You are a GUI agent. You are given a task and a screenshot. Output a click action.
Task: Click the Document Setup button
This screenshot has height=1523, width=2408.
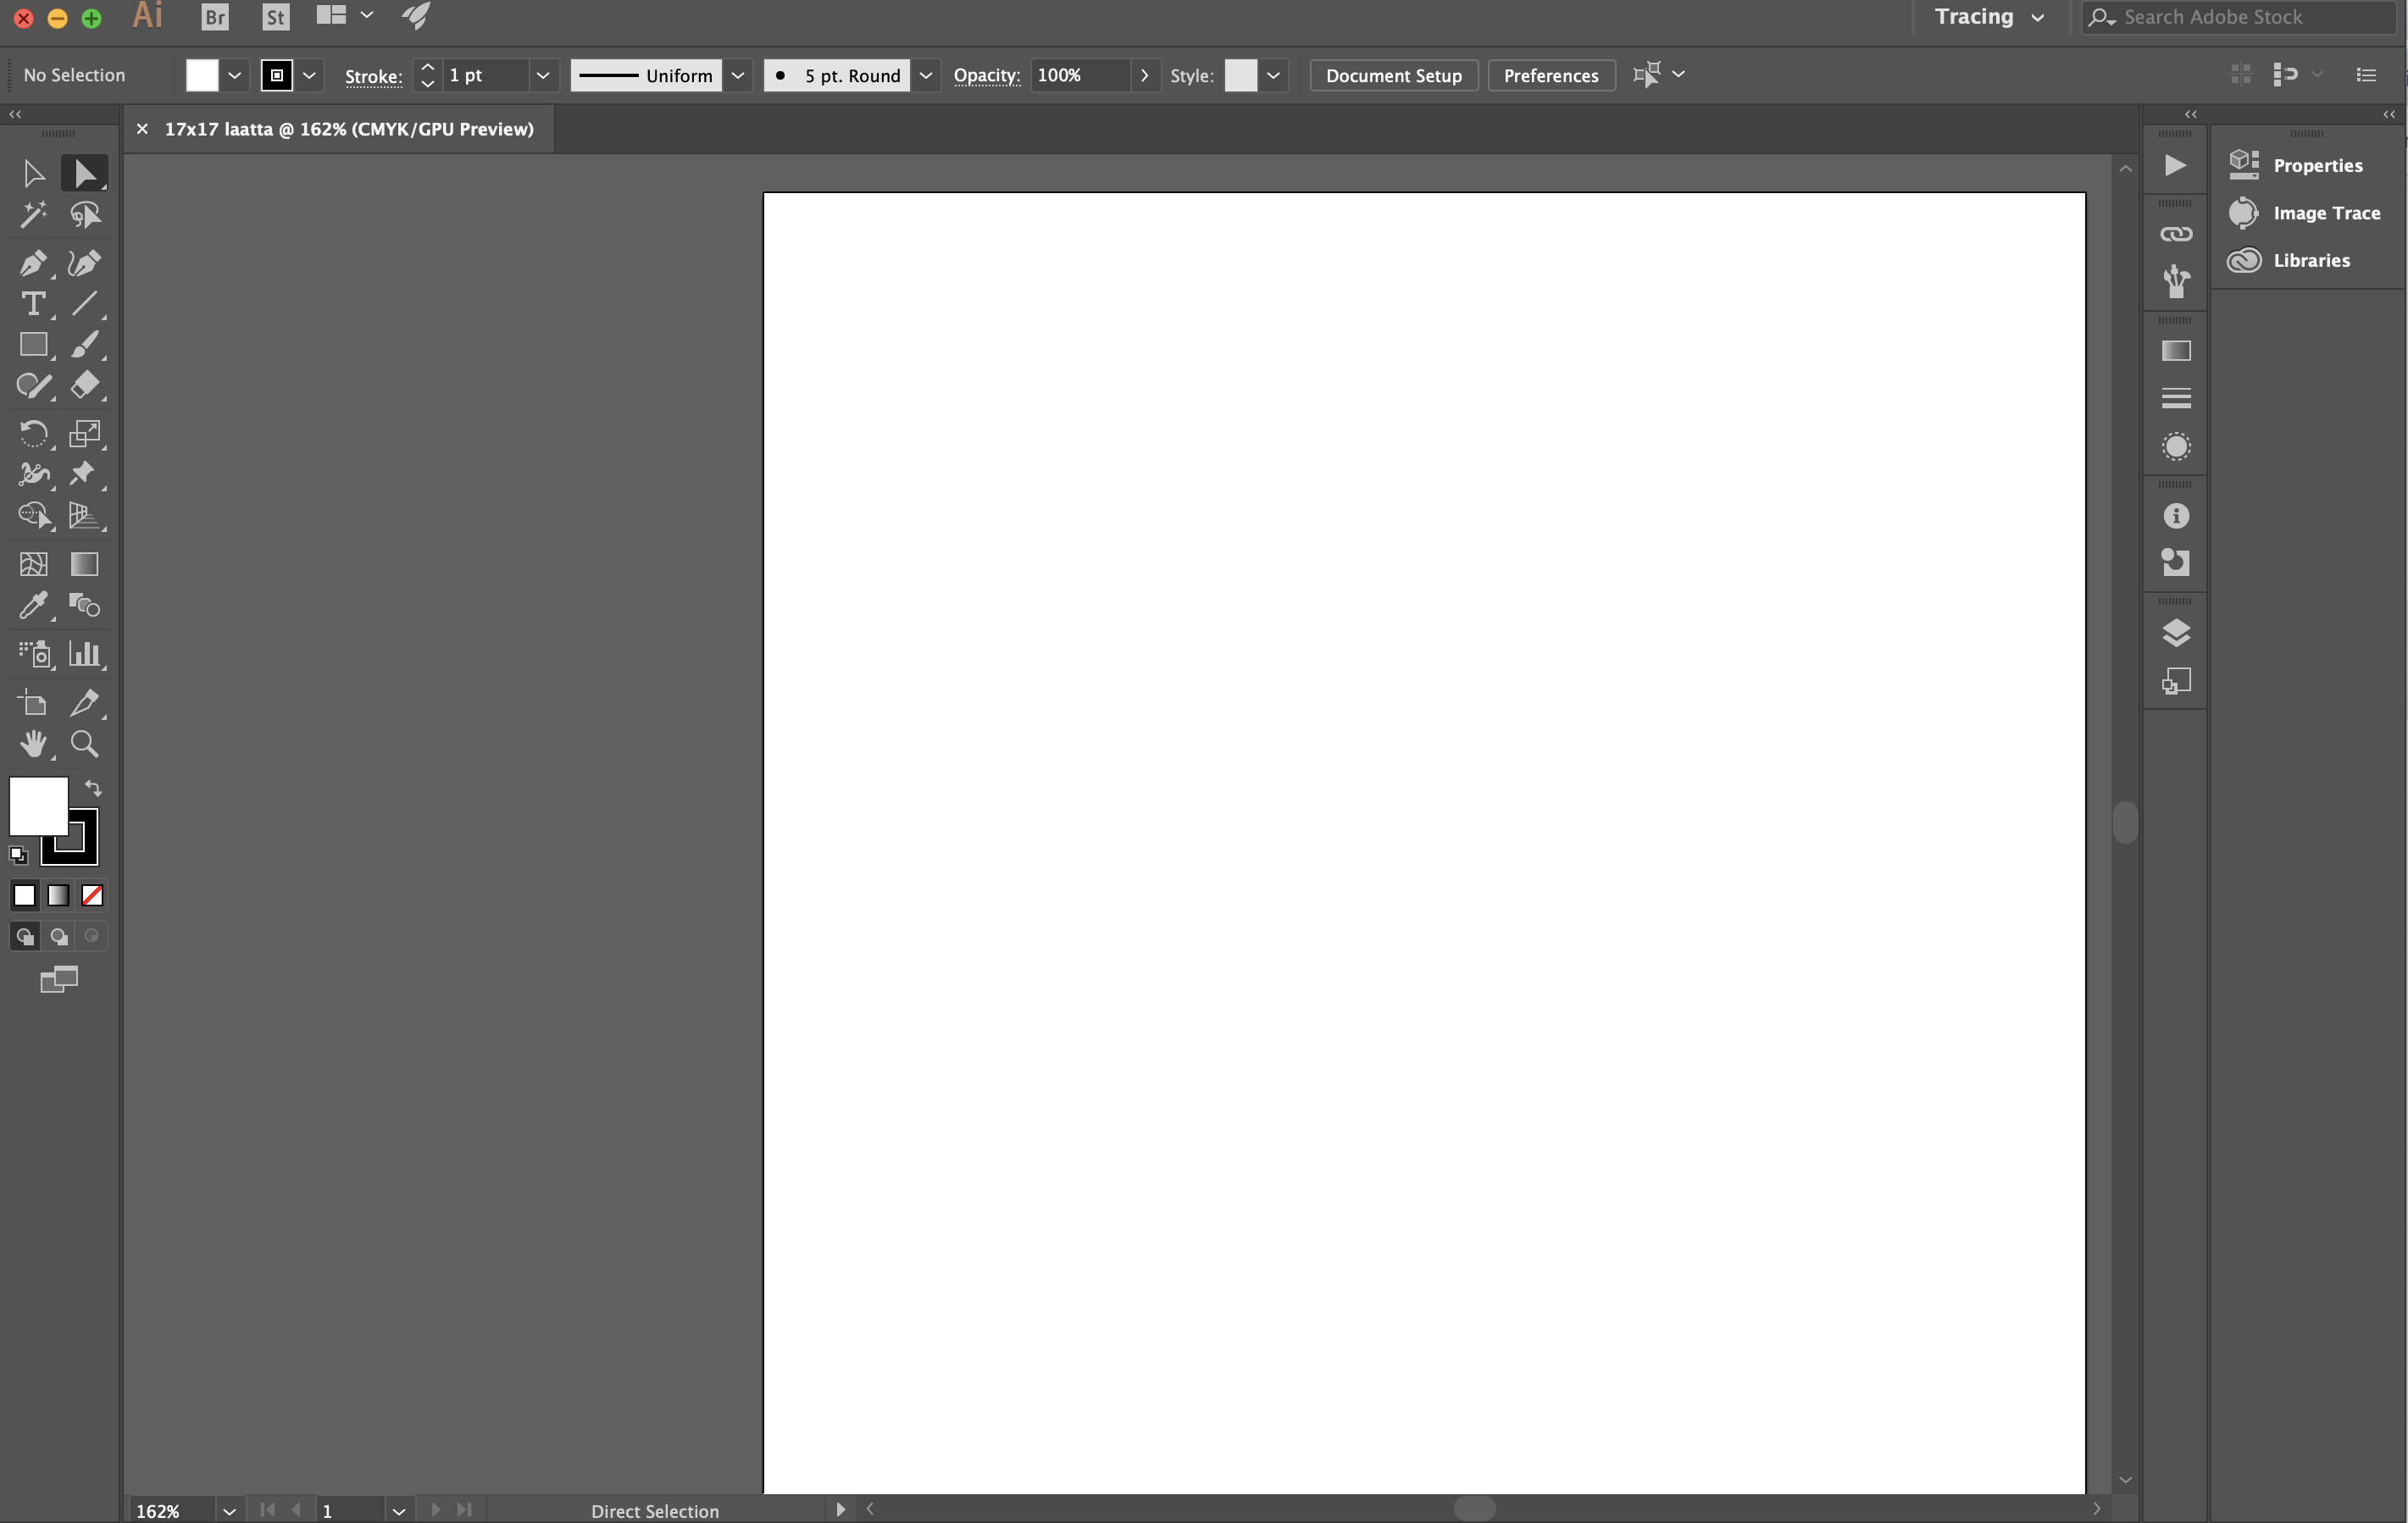1393,75
